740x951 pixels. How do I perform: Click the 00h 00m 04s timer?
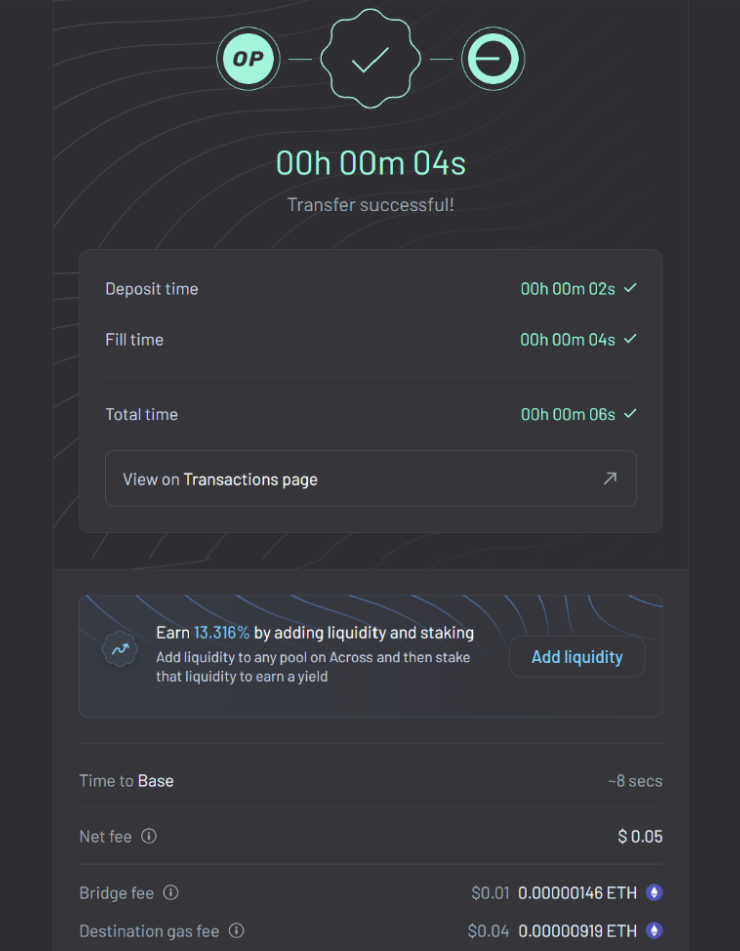(371, 163)
